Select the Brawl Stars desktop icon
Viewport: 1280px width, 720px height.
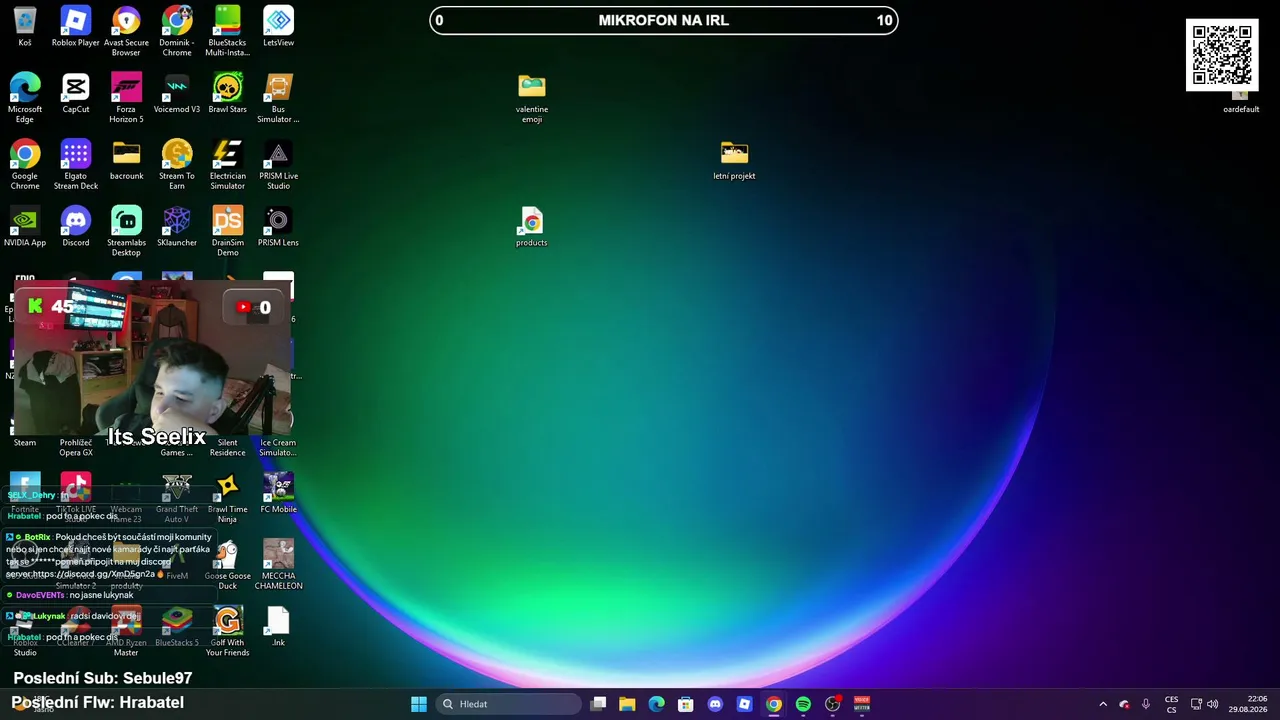point(227,94)
